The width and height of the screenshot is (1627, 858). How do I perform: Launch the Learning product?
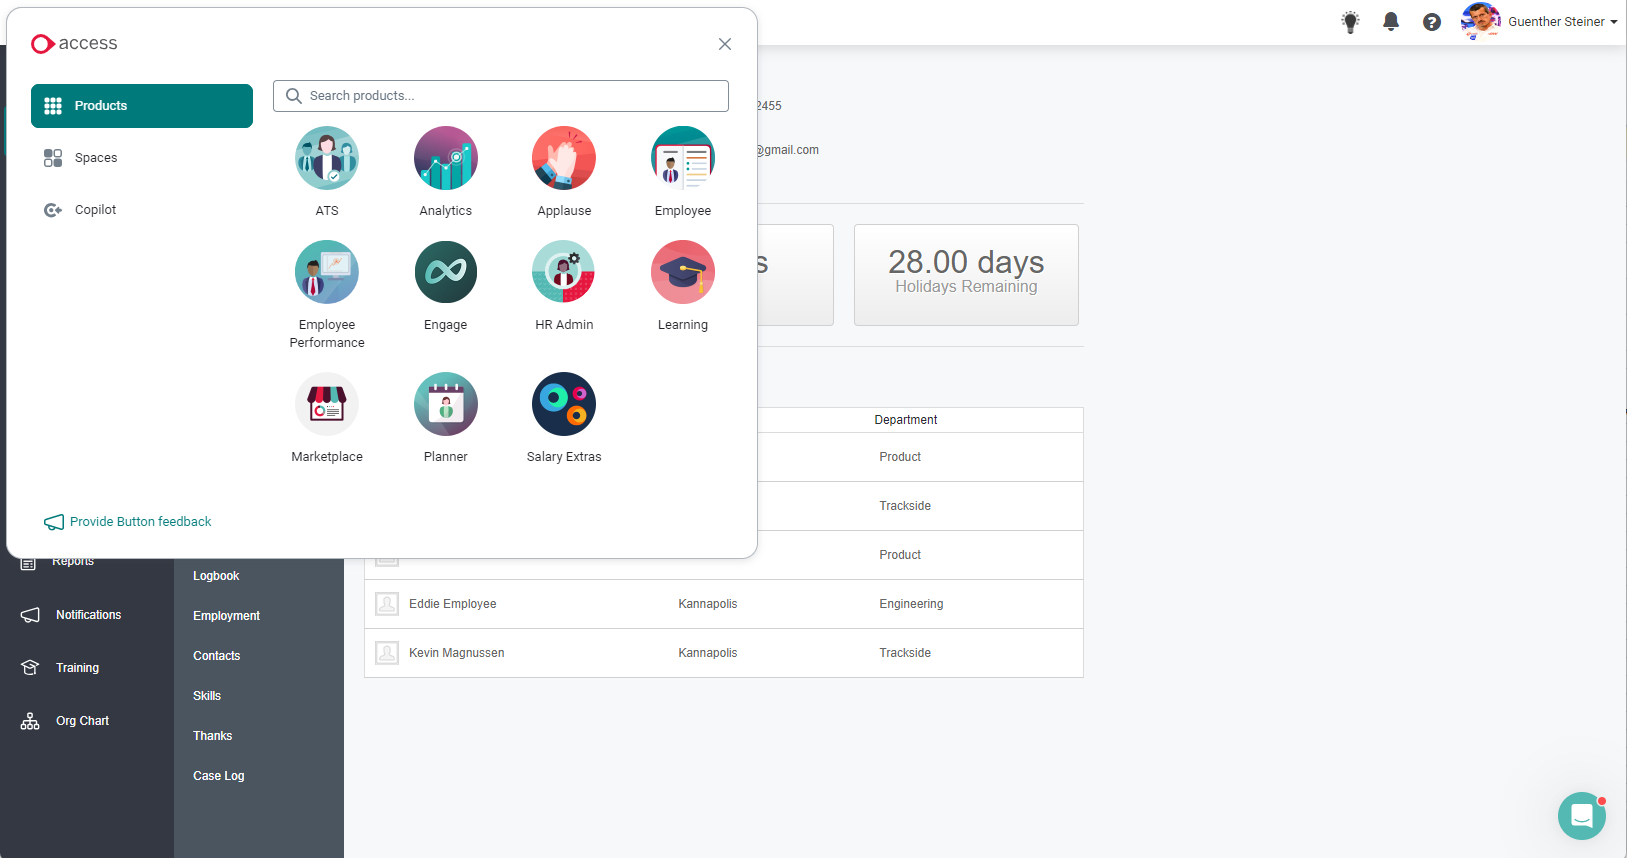pyautogui.click(x=683, y=272)
